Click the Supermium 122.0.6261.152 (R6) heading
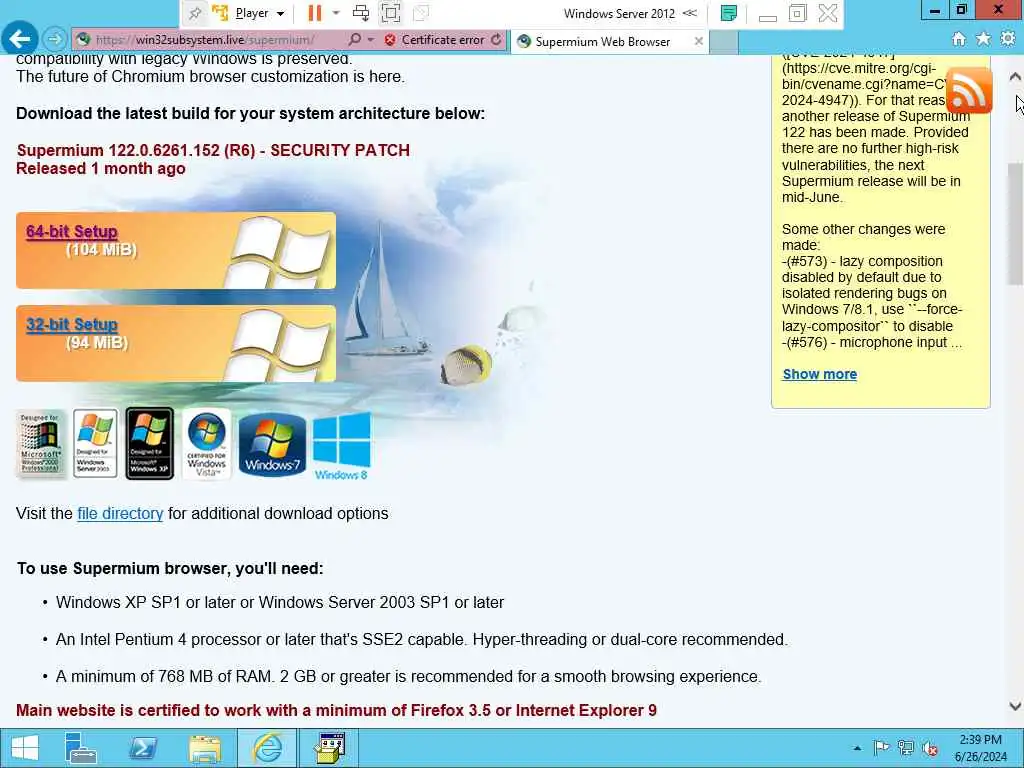 coord(213,150)
